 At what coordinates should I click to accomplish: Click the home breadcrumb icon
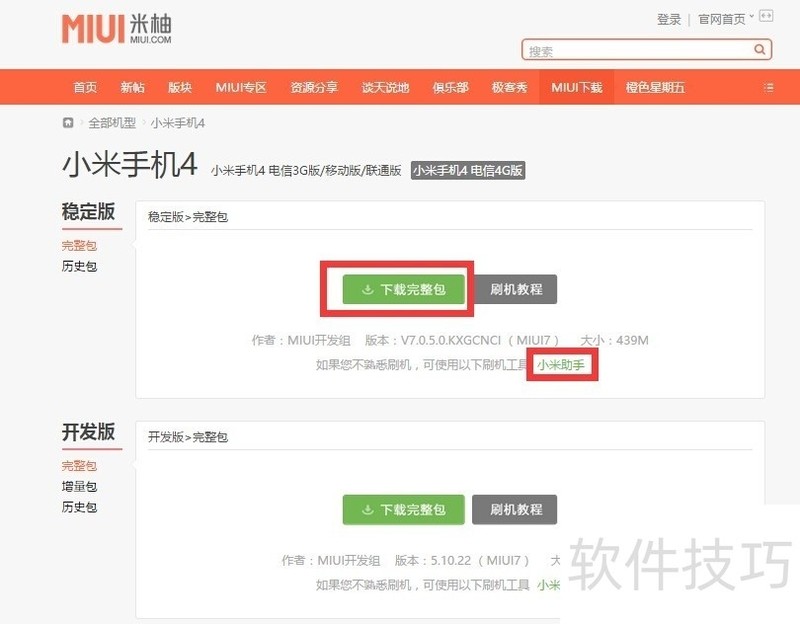[68, 122]
